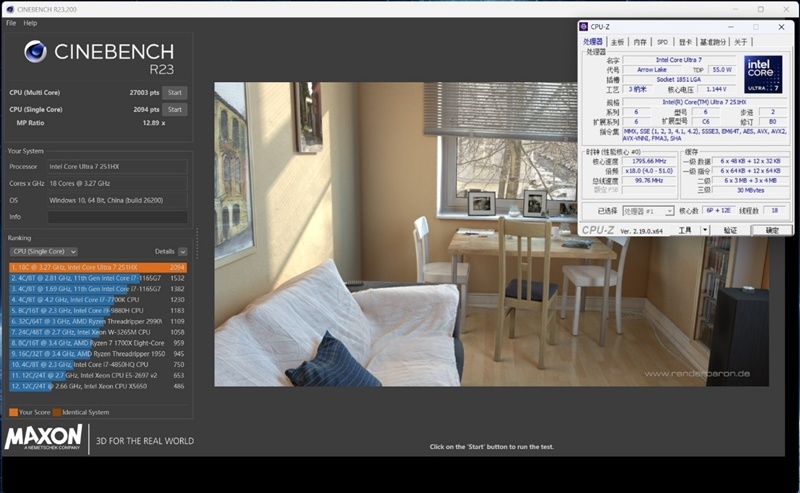Maximize the Cinebench window
800x493 pixels.
761,9
